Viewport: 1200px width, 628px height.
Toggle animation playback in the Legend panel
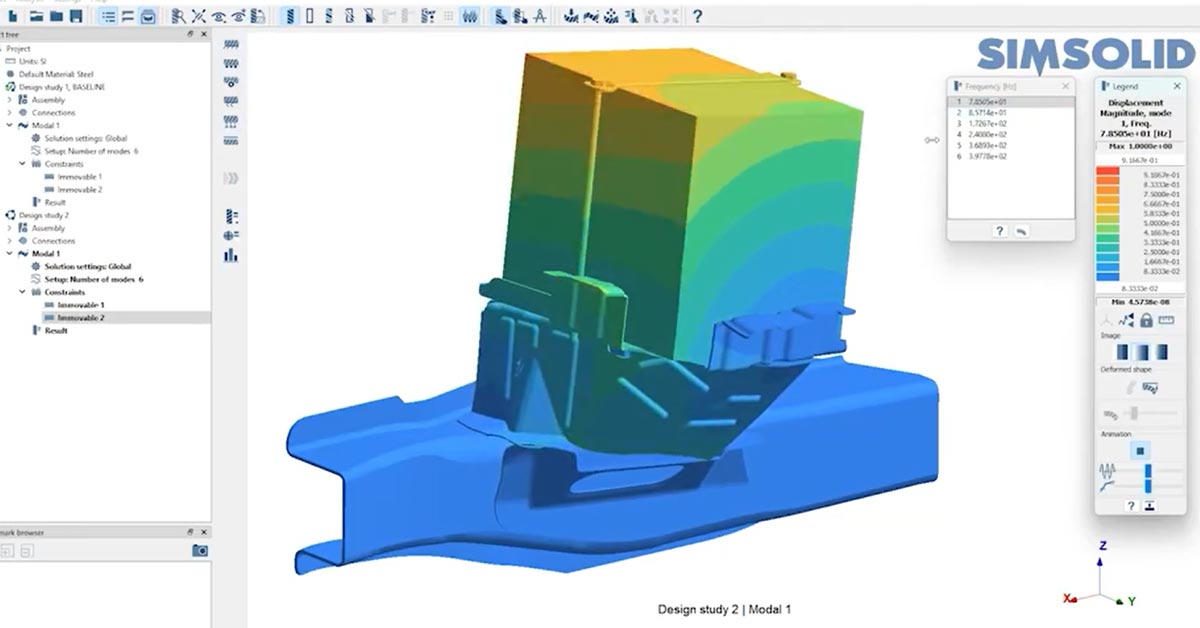(1141, 449)
